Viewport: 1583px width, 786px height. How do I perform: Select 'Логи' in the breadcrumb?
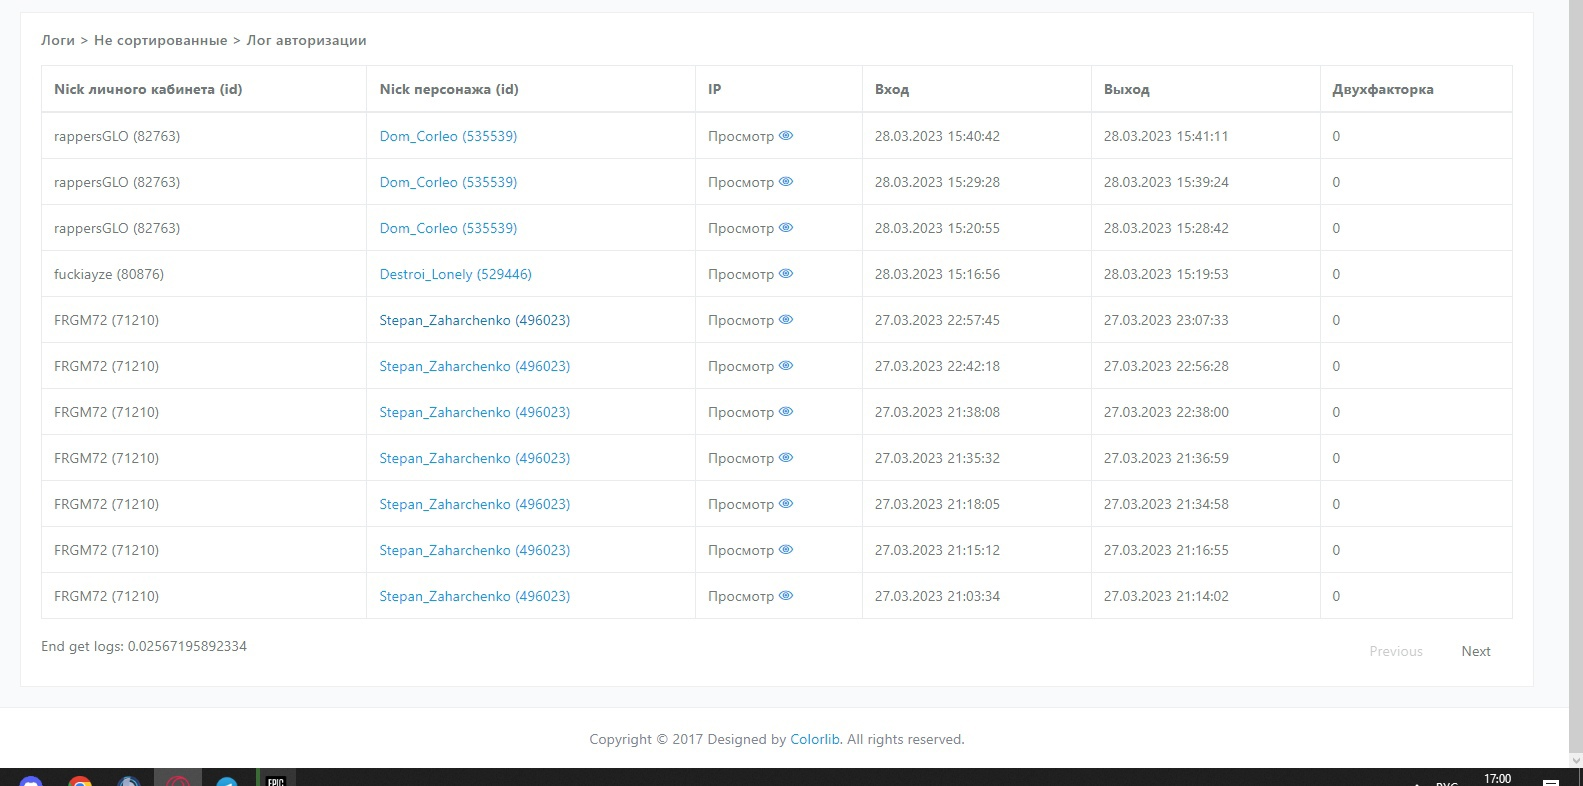58,40
